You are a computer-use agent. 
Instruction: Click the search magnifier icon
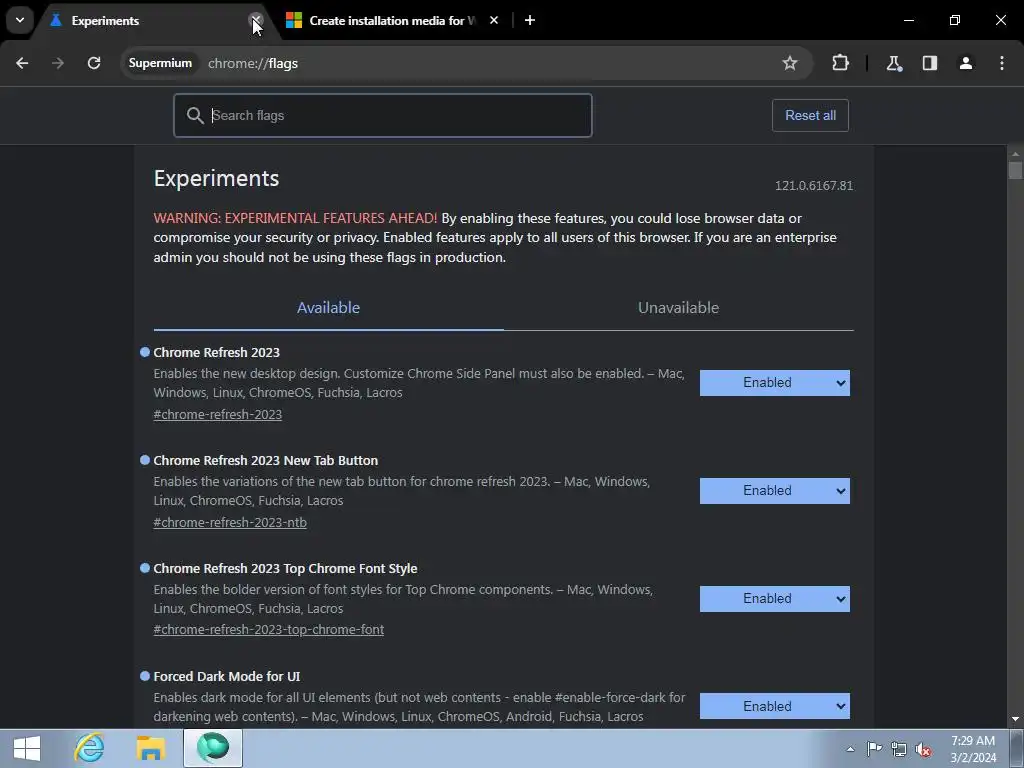pyautogui.click(x=195, y=116)
